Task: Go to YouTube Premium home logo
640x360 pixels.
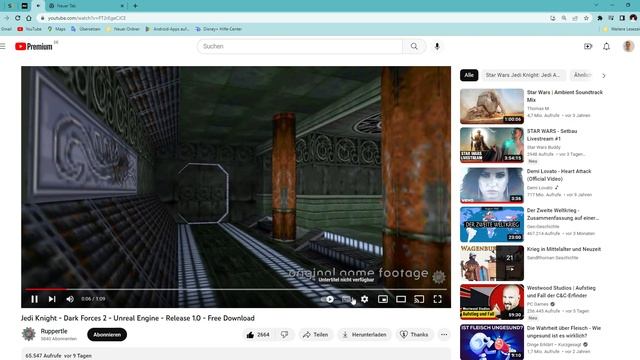Action: click(x=34, y=47)
